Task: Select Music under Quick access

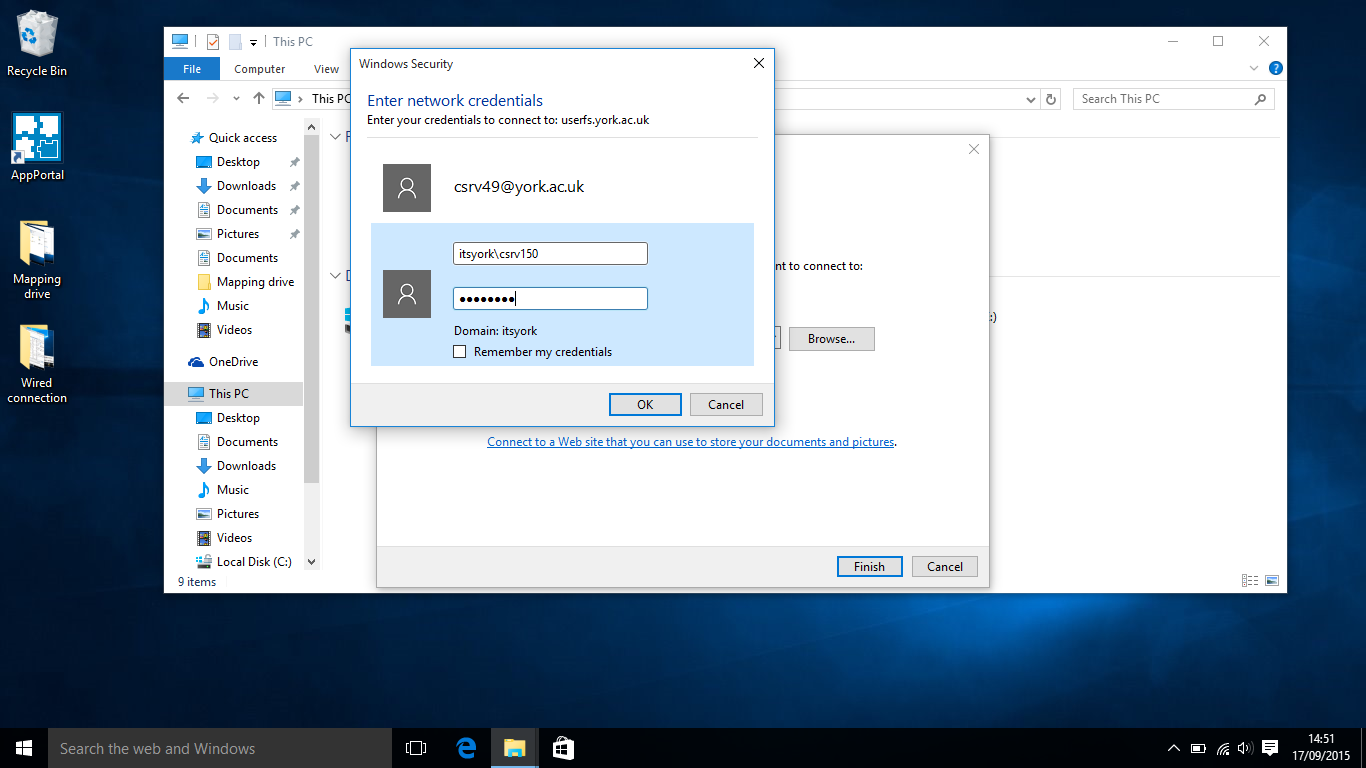Action: [x=233, y=306]
